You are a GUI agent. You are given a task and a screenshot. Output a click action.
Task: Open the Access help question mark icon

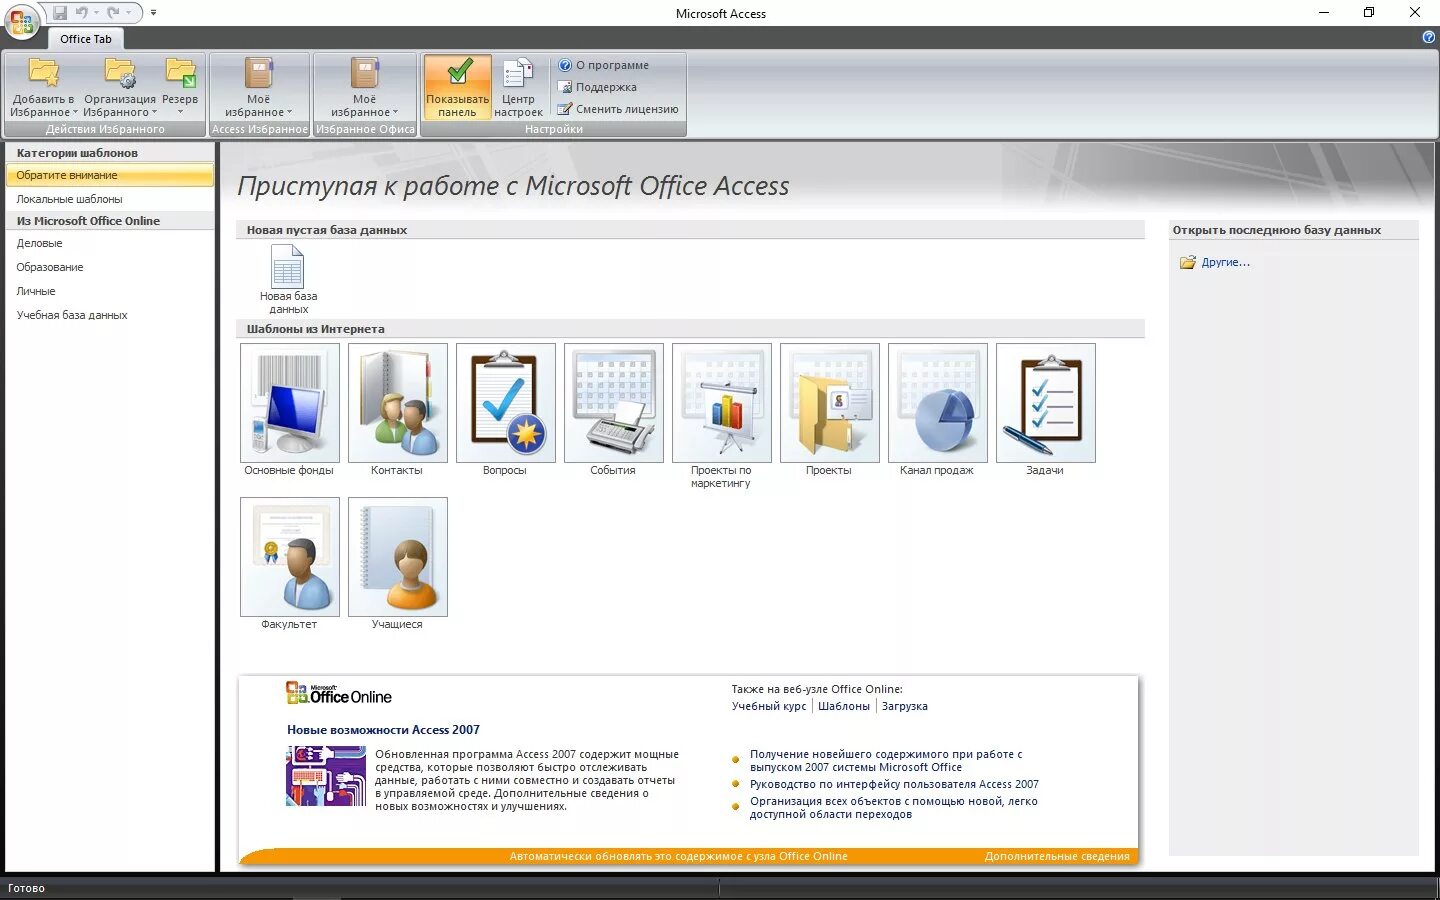tap(1428, 37)
